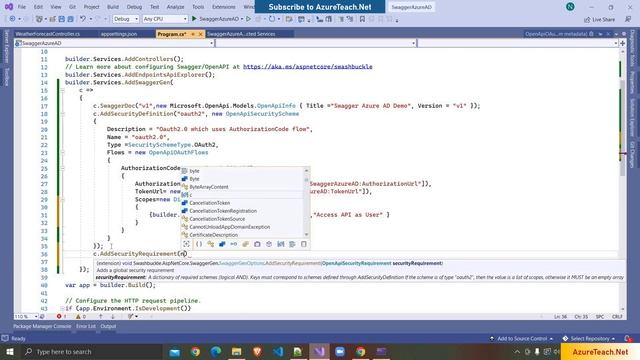Click the Windows Start button
The height and width of the screenshot is (360, 640).
pyautogui.click(x=9, y=351)
